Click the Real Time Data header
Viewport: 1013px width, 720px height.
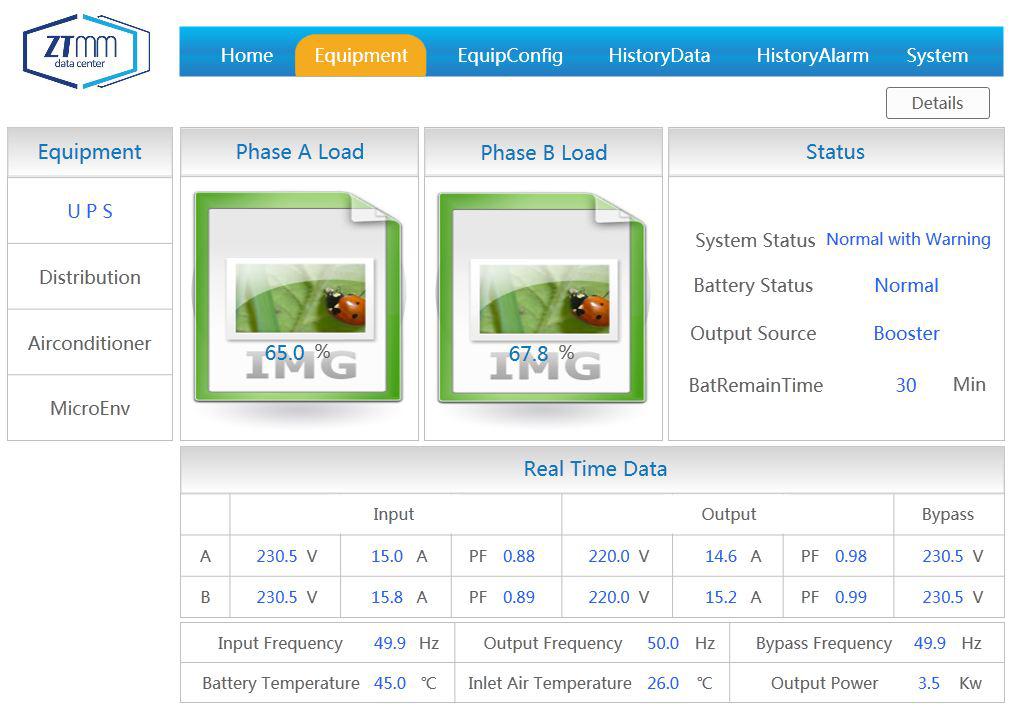coord(595,469)
